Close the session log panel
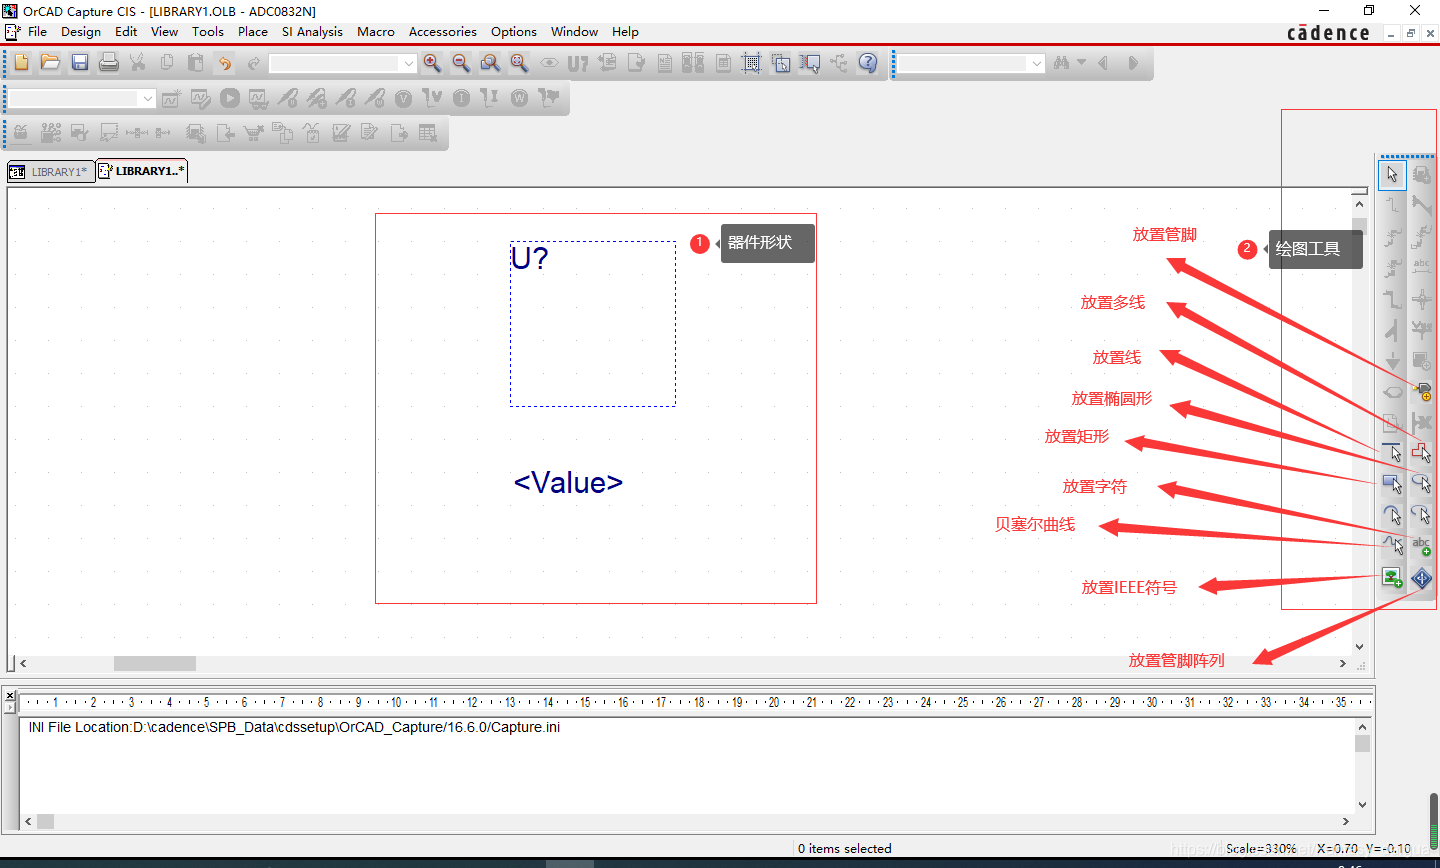The image size is (1440, 868). 9,694
